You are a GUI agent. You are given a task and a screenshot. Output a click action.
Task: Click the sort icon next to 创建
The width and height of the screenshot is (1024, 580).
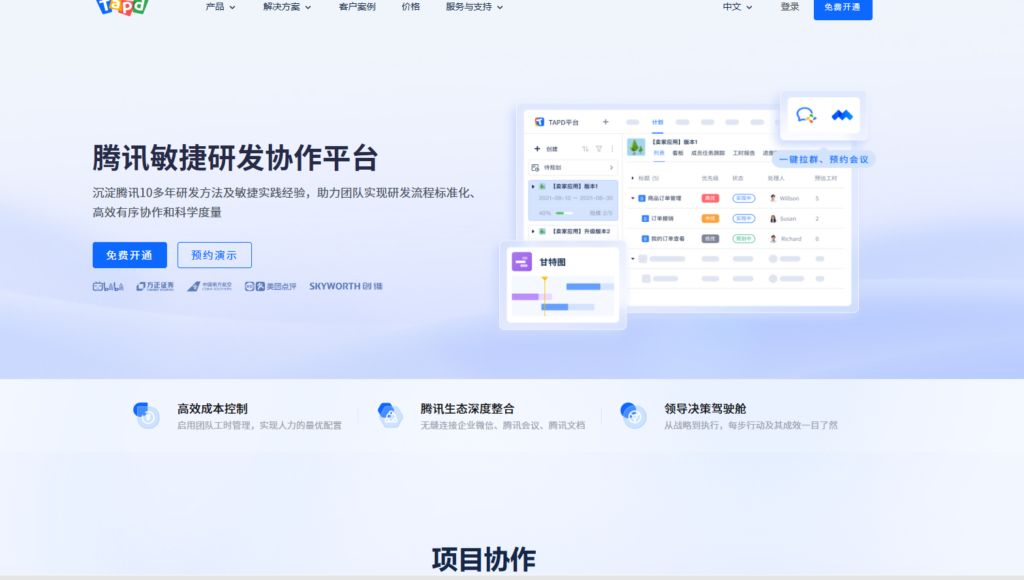585,149
